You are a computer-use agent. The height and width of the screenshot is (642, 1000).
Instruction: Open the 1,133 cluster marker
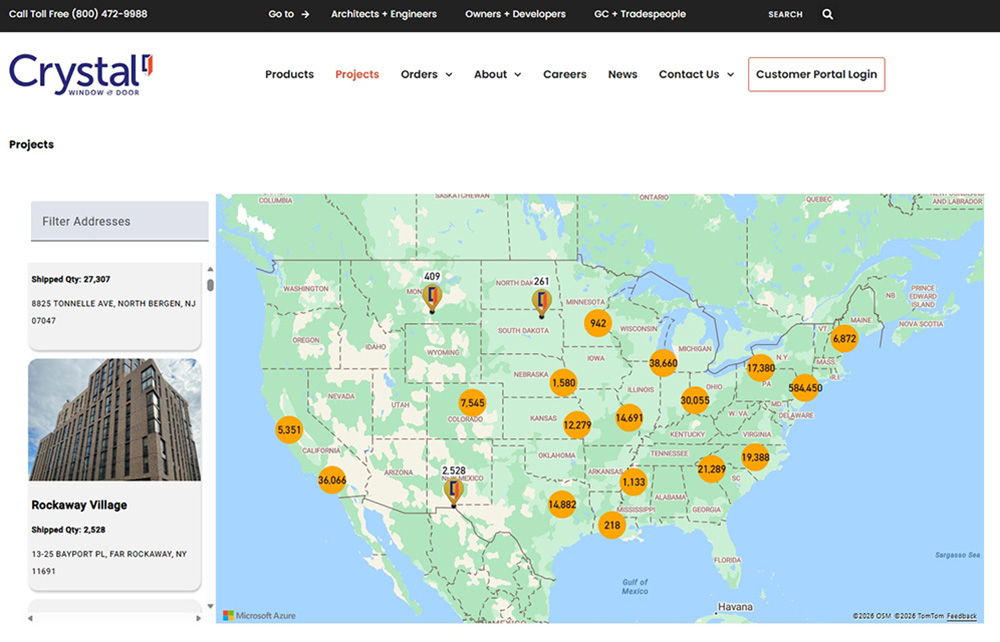tap(633, 482)
